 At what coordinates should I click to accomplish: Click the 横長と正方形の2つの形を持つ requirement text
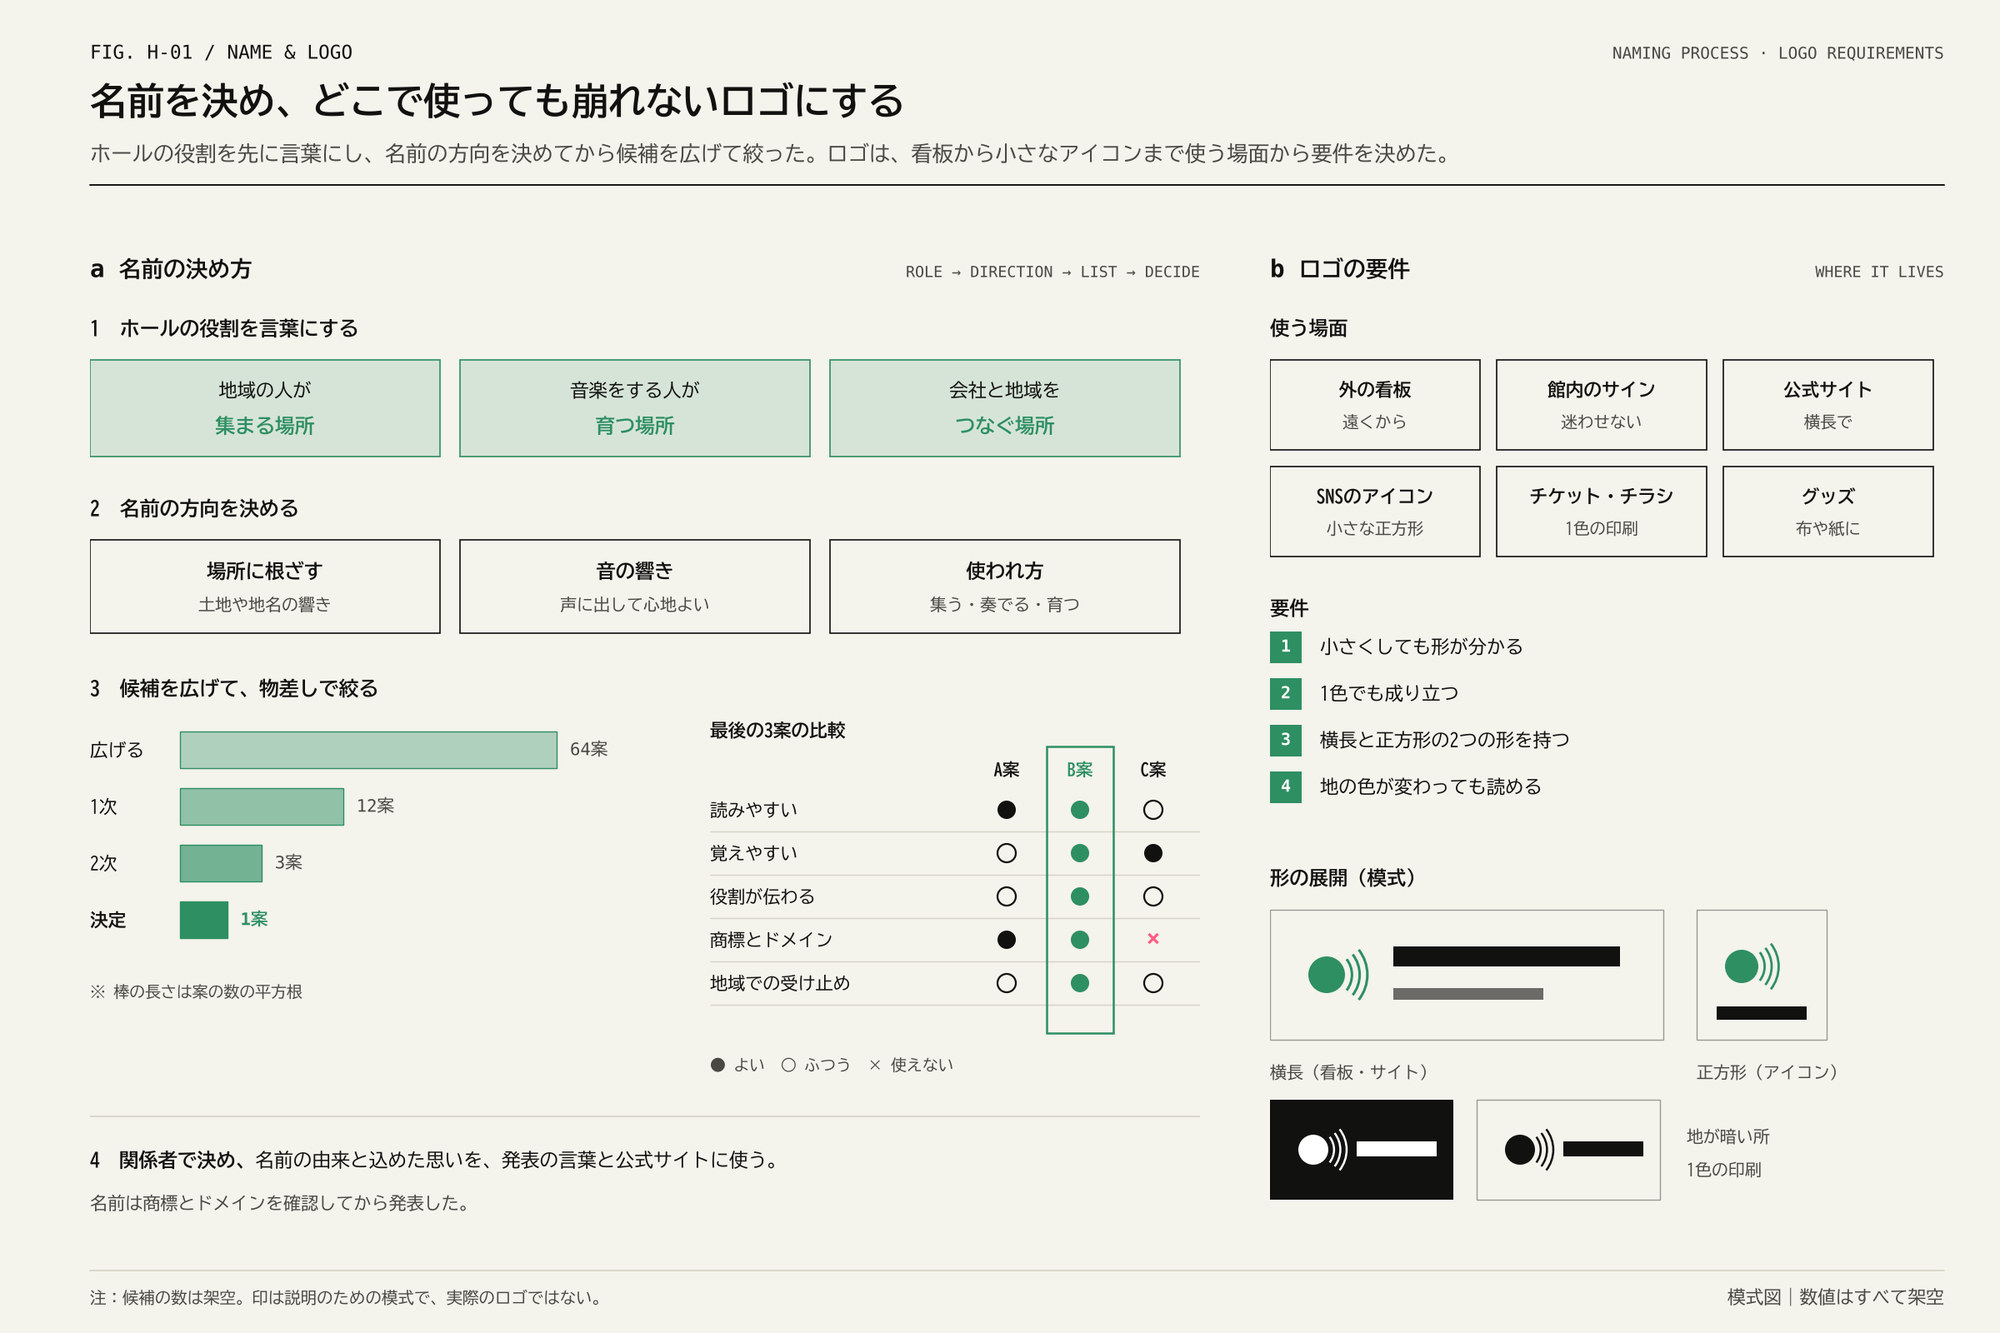pos(1444,740)
